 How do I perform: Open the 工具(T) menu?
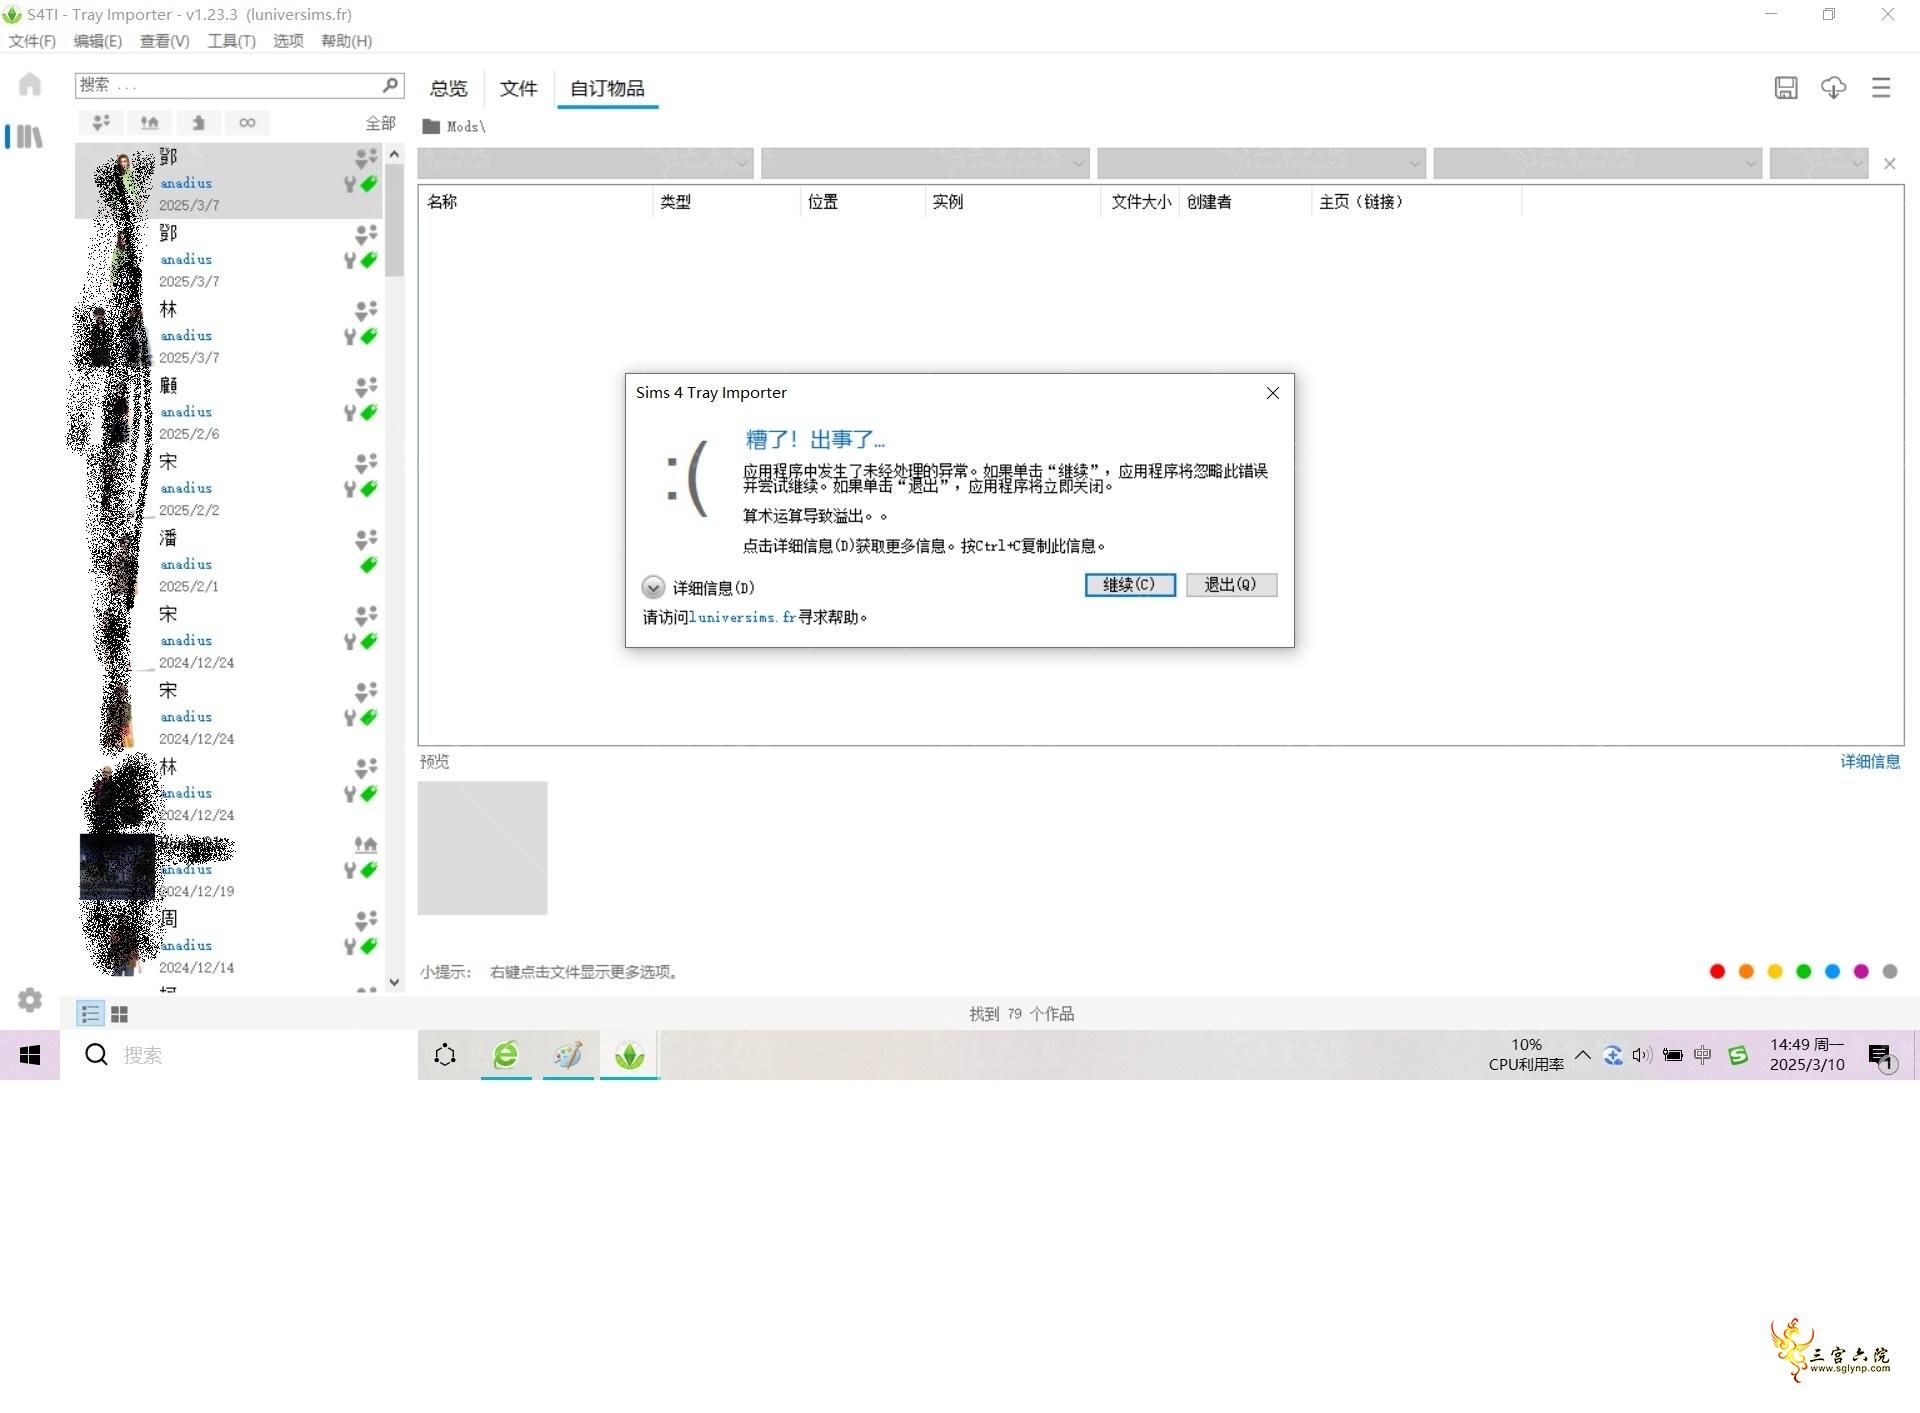231,41
